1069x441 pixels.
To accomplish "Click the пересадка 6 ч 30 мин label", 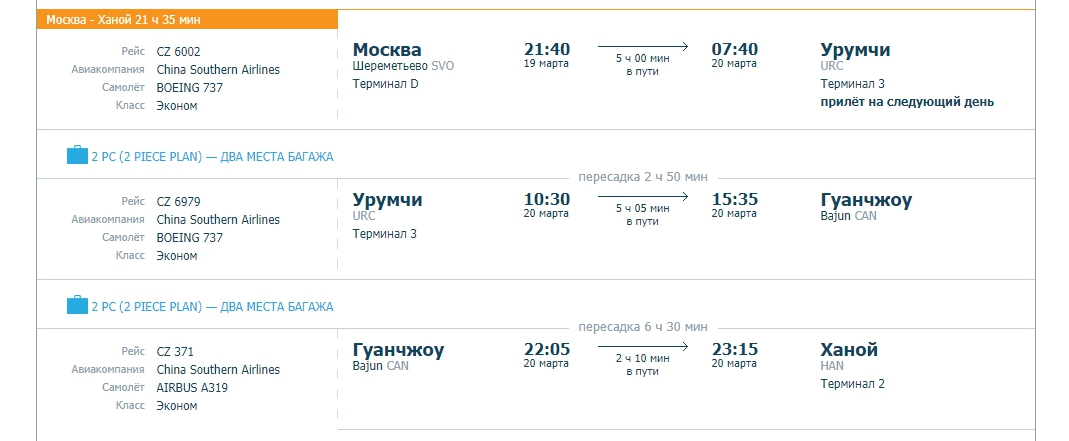I will [x=643, y=327].
